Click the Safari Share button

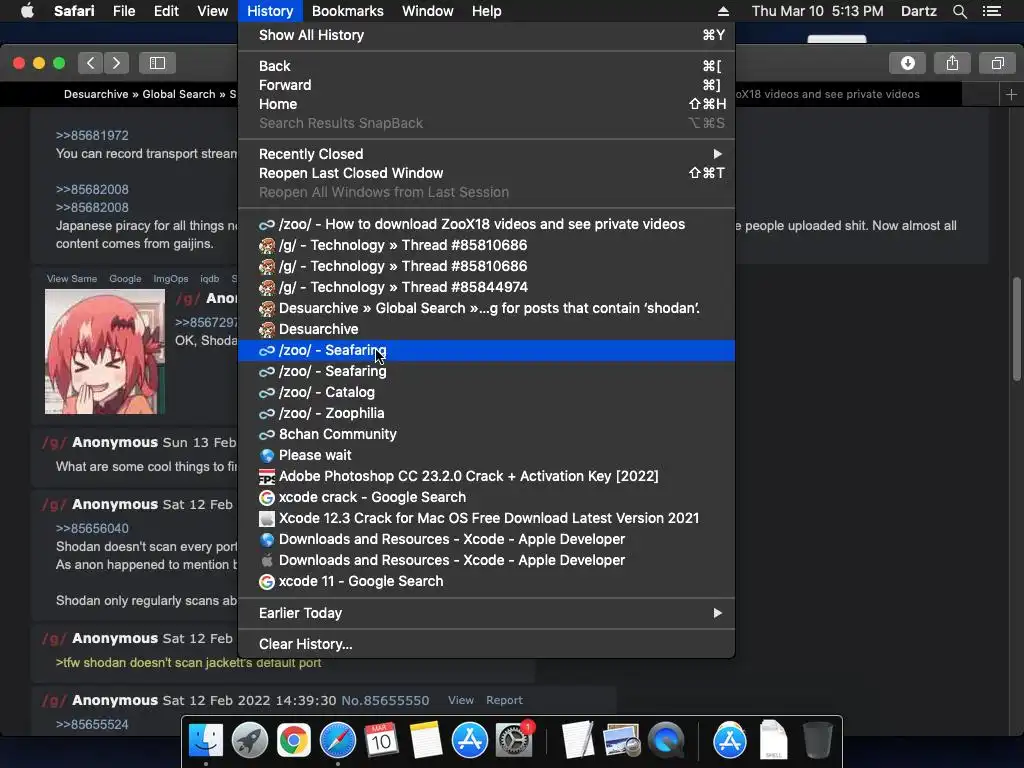[952, 63]
